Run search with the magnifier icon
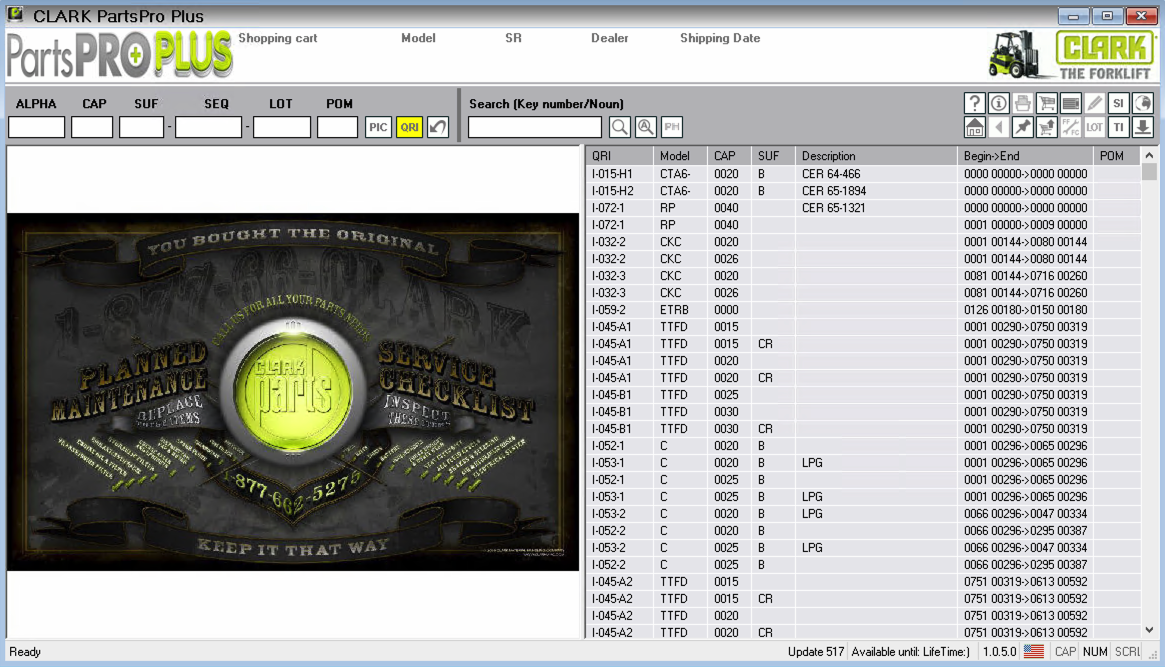 pos(620,127)
